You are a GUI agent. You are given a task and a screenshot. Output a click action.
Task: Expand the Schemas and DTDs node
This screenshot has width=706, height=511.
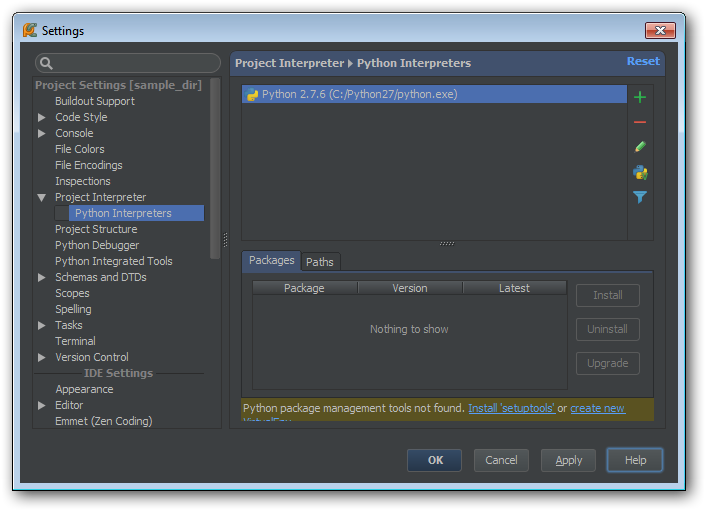click(x=42, y=277)
